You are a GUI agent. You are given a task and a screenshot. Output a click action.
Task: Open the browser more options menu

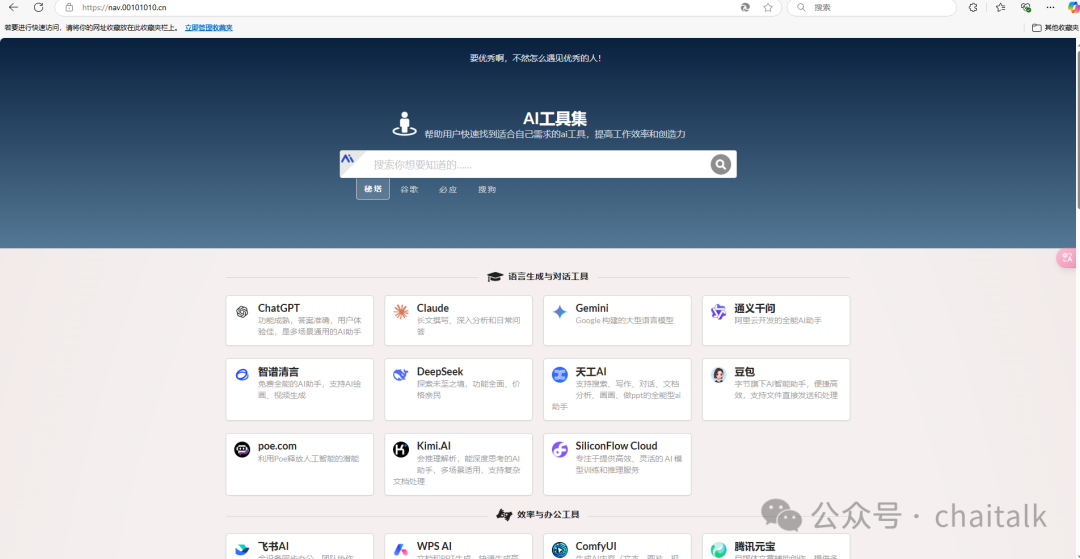(x=1050, y=8)
